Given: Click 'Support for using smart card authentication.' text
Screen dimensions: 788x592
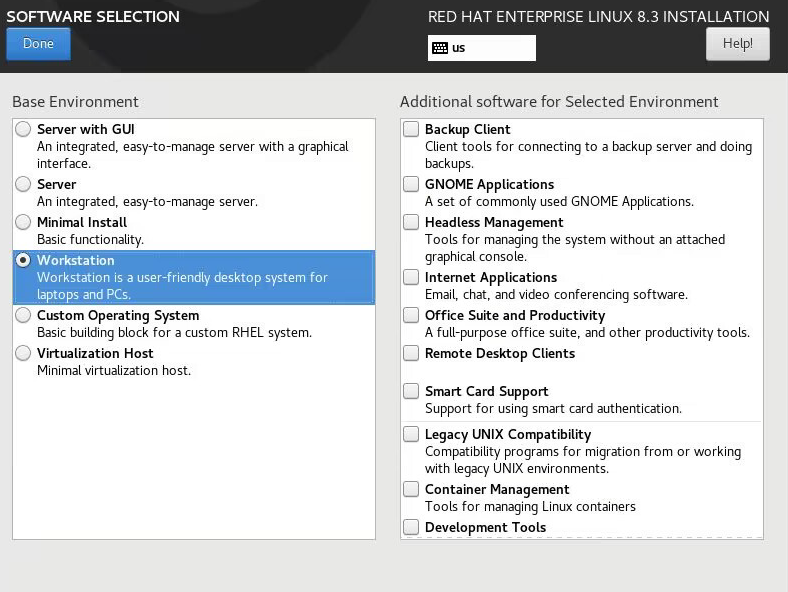Looking at the screenshot, I should [553, 409].
